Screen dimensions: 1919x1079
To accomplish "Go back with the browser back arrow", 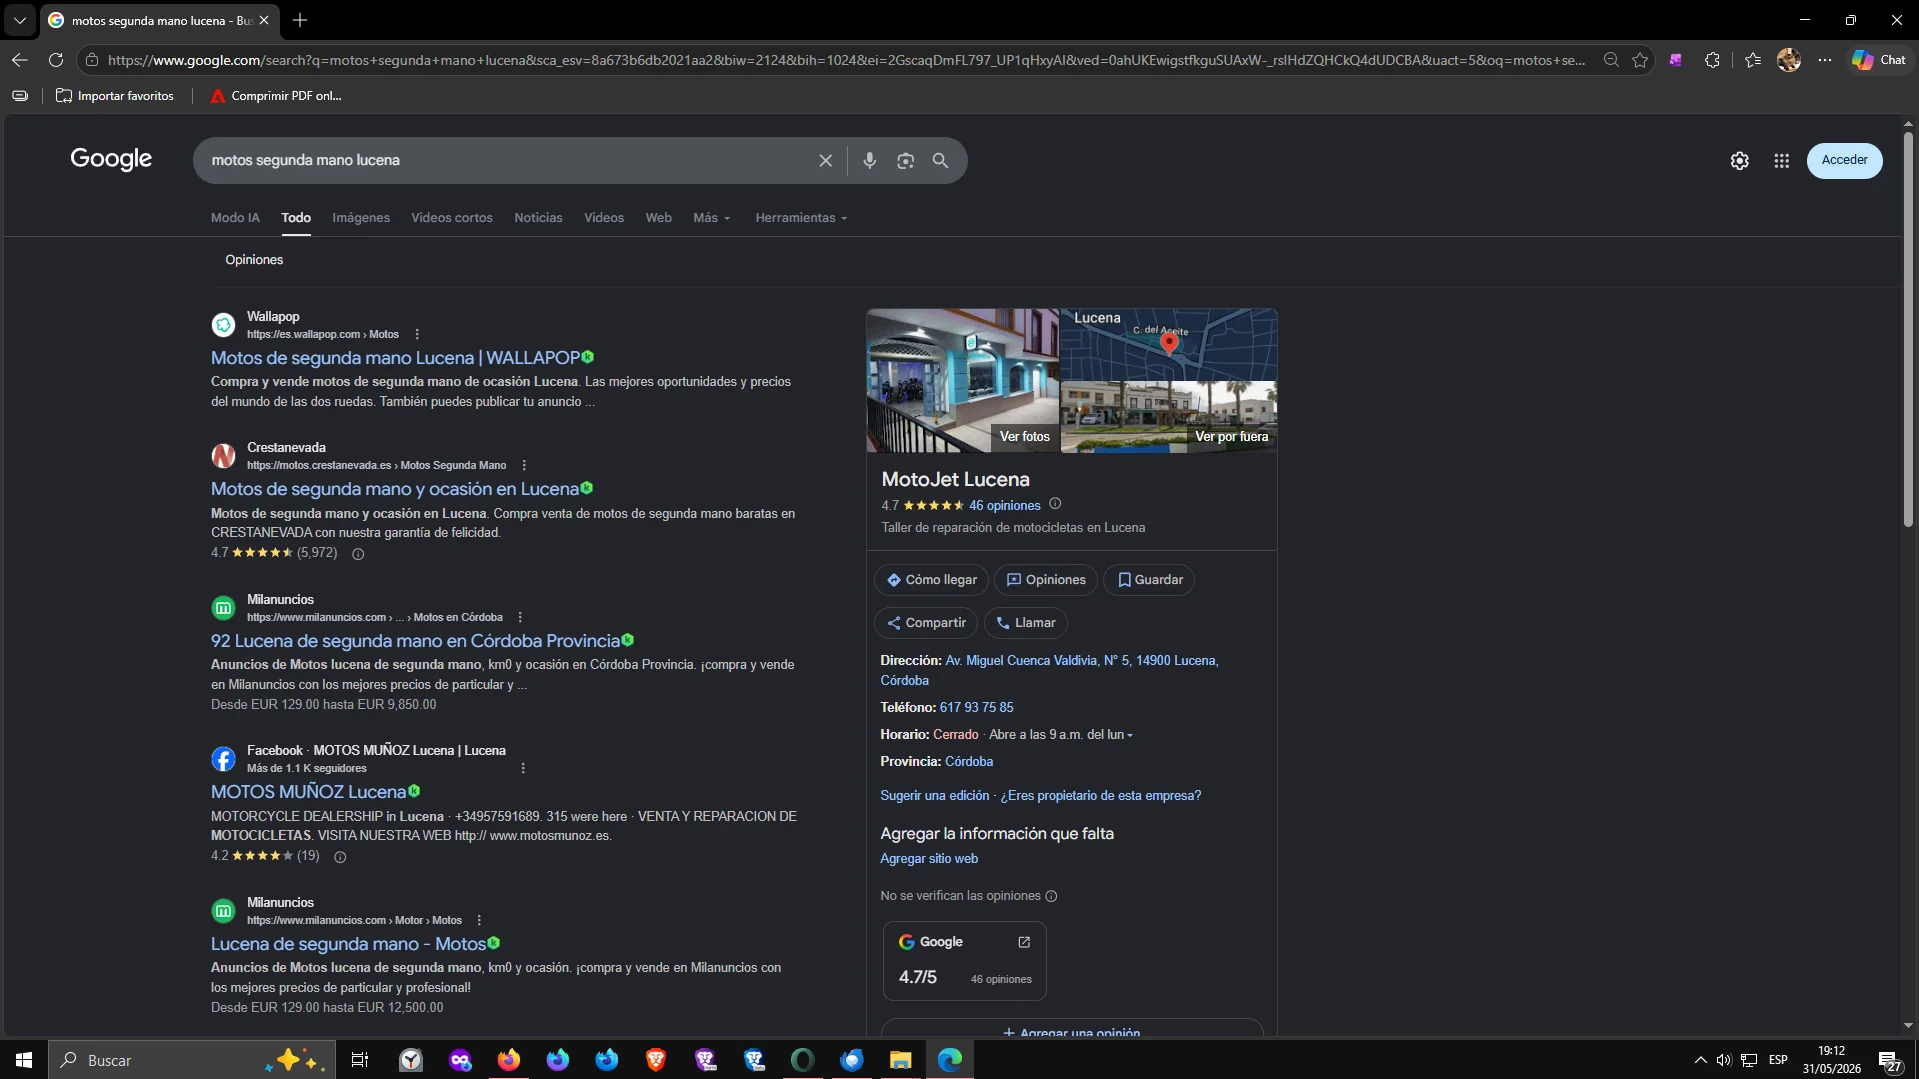I will 19,60.
